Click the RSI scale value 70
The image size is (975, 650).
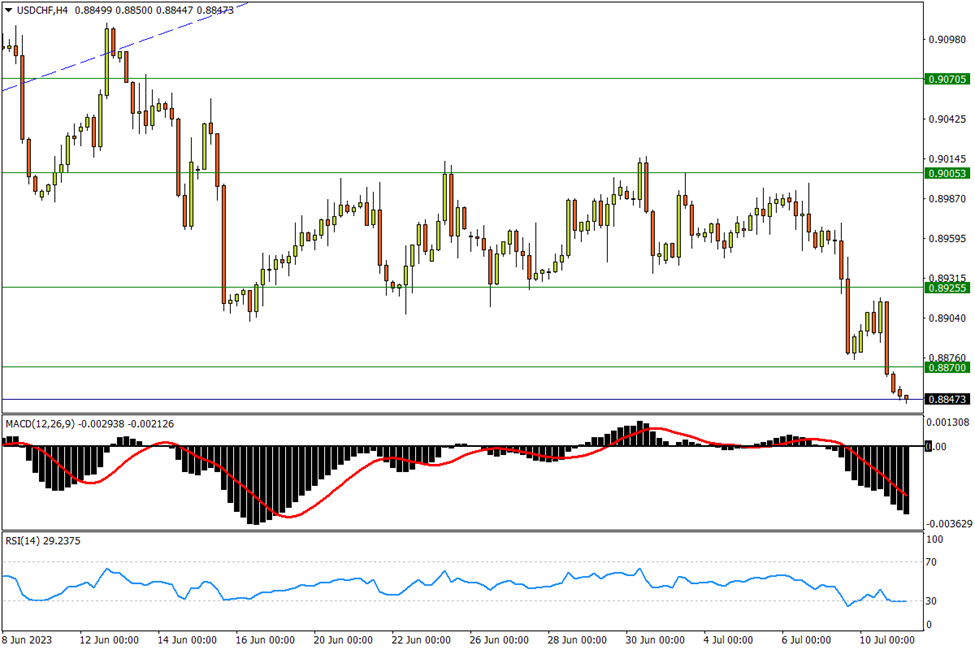(933, 563)
